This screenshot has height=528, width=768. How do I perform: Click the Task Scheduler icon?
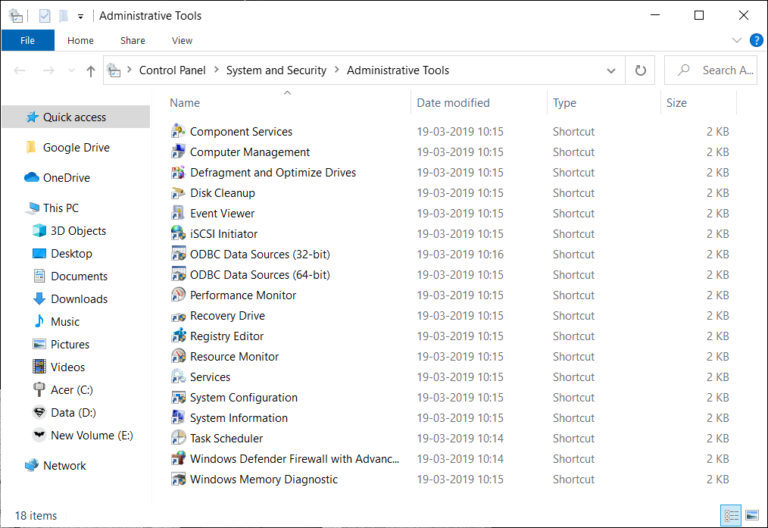click(x=178, y=438)
